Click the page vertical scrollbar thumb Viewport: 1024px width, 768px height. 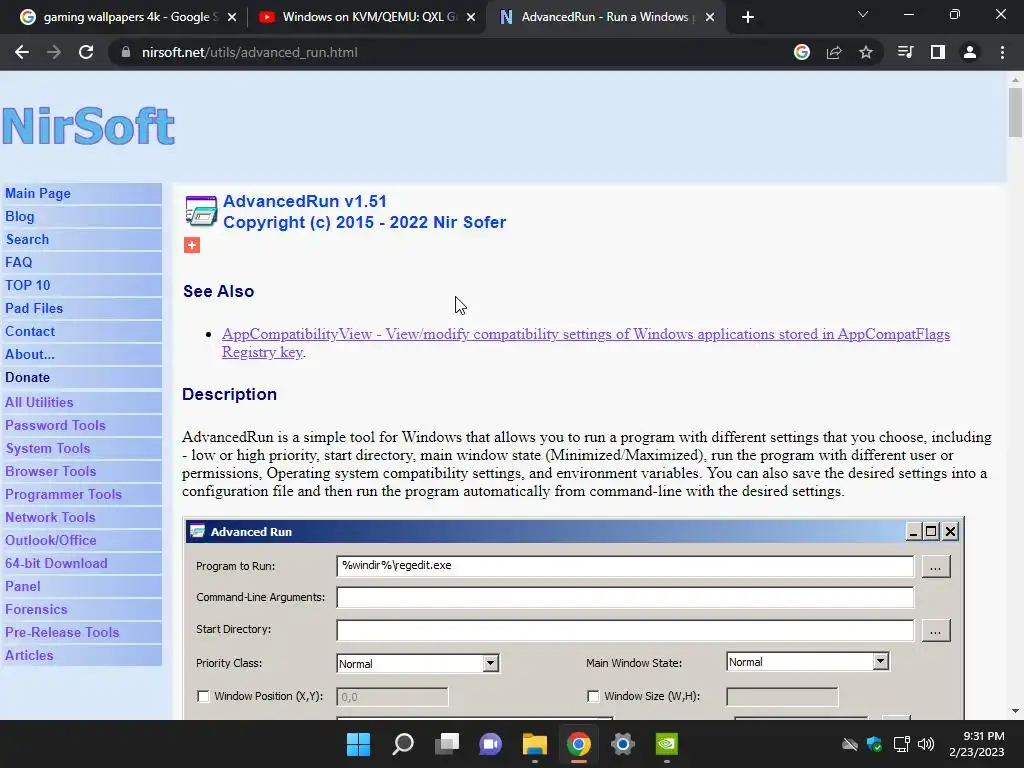(1015, 112)
